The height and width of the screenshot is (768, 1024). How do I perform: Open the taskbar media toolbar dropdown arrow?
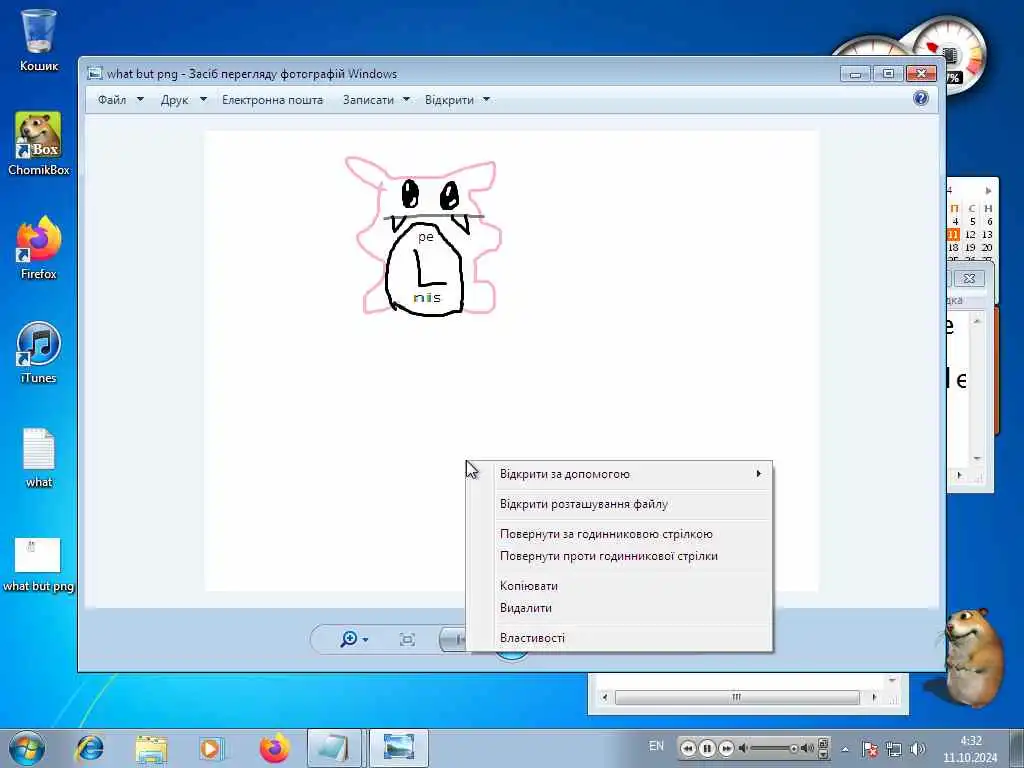824,755
